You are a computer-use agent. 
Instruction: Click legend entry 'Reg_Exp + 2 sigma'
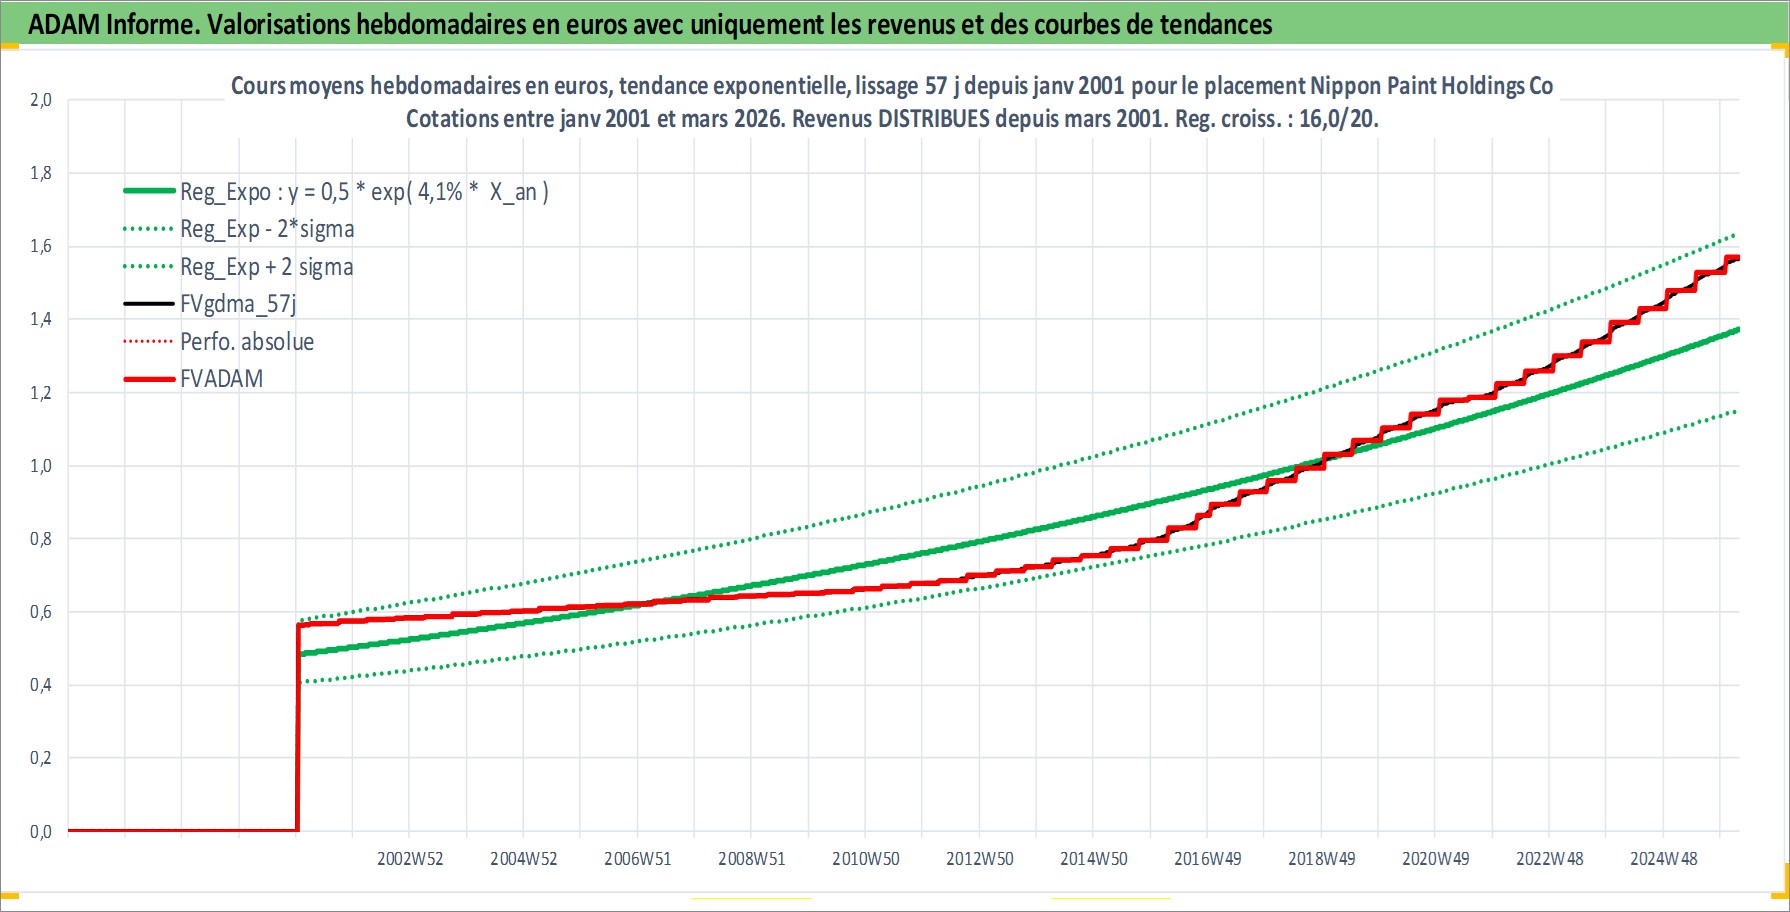(267, 267)
